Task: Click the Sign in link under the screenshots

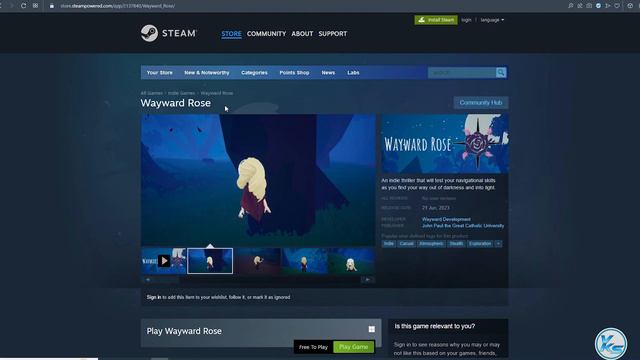Action: [x=154, y=297]
